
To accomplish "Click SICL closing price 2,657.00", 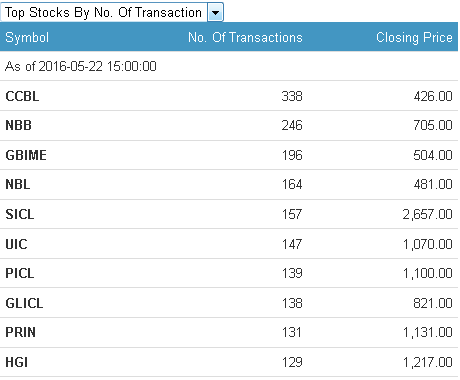I will [x=427, y=214].
